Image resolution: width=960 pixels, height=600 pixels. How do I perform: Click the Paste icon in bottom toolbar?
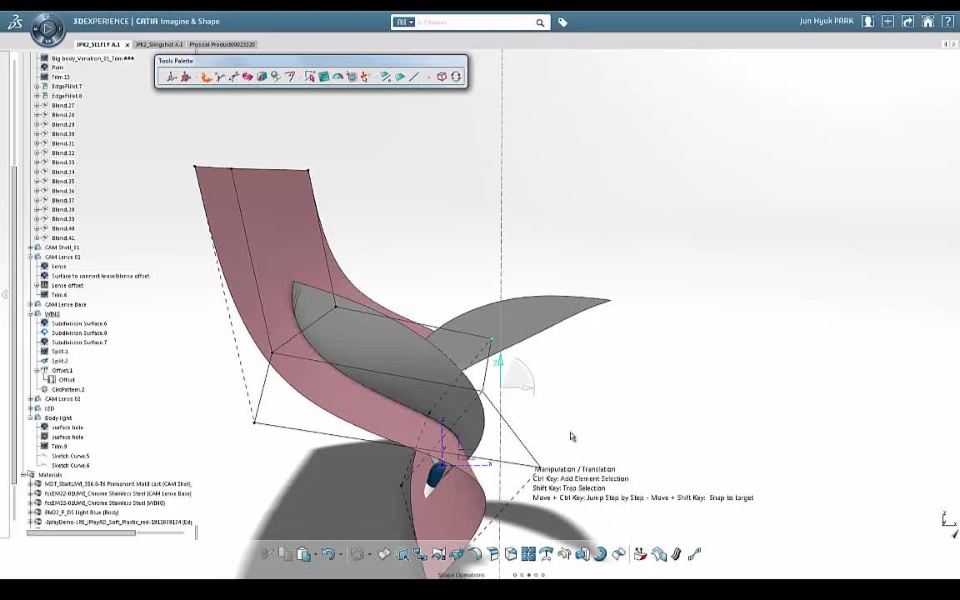304,555
